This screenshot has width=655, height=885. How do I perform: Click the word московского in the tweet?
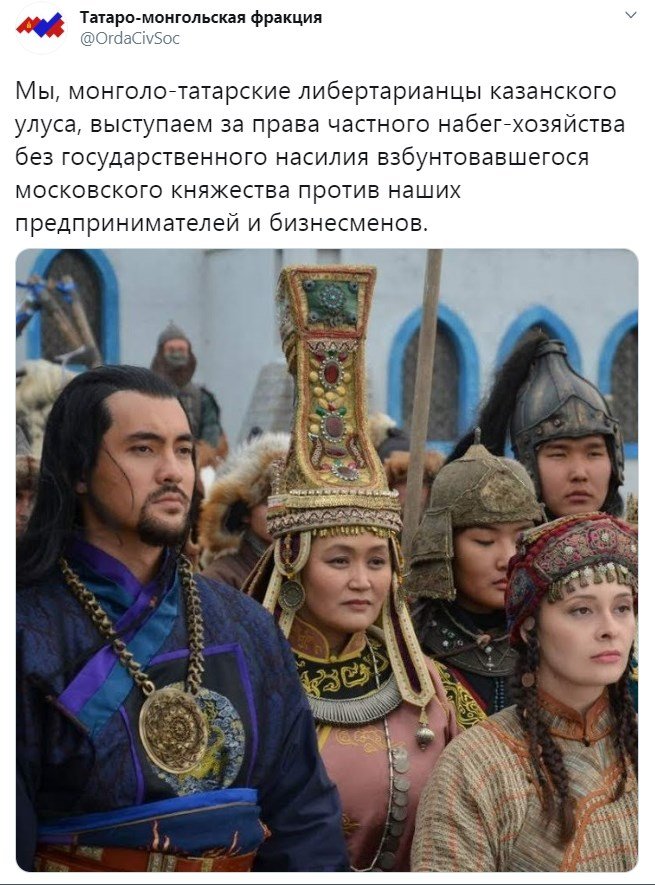89,190
